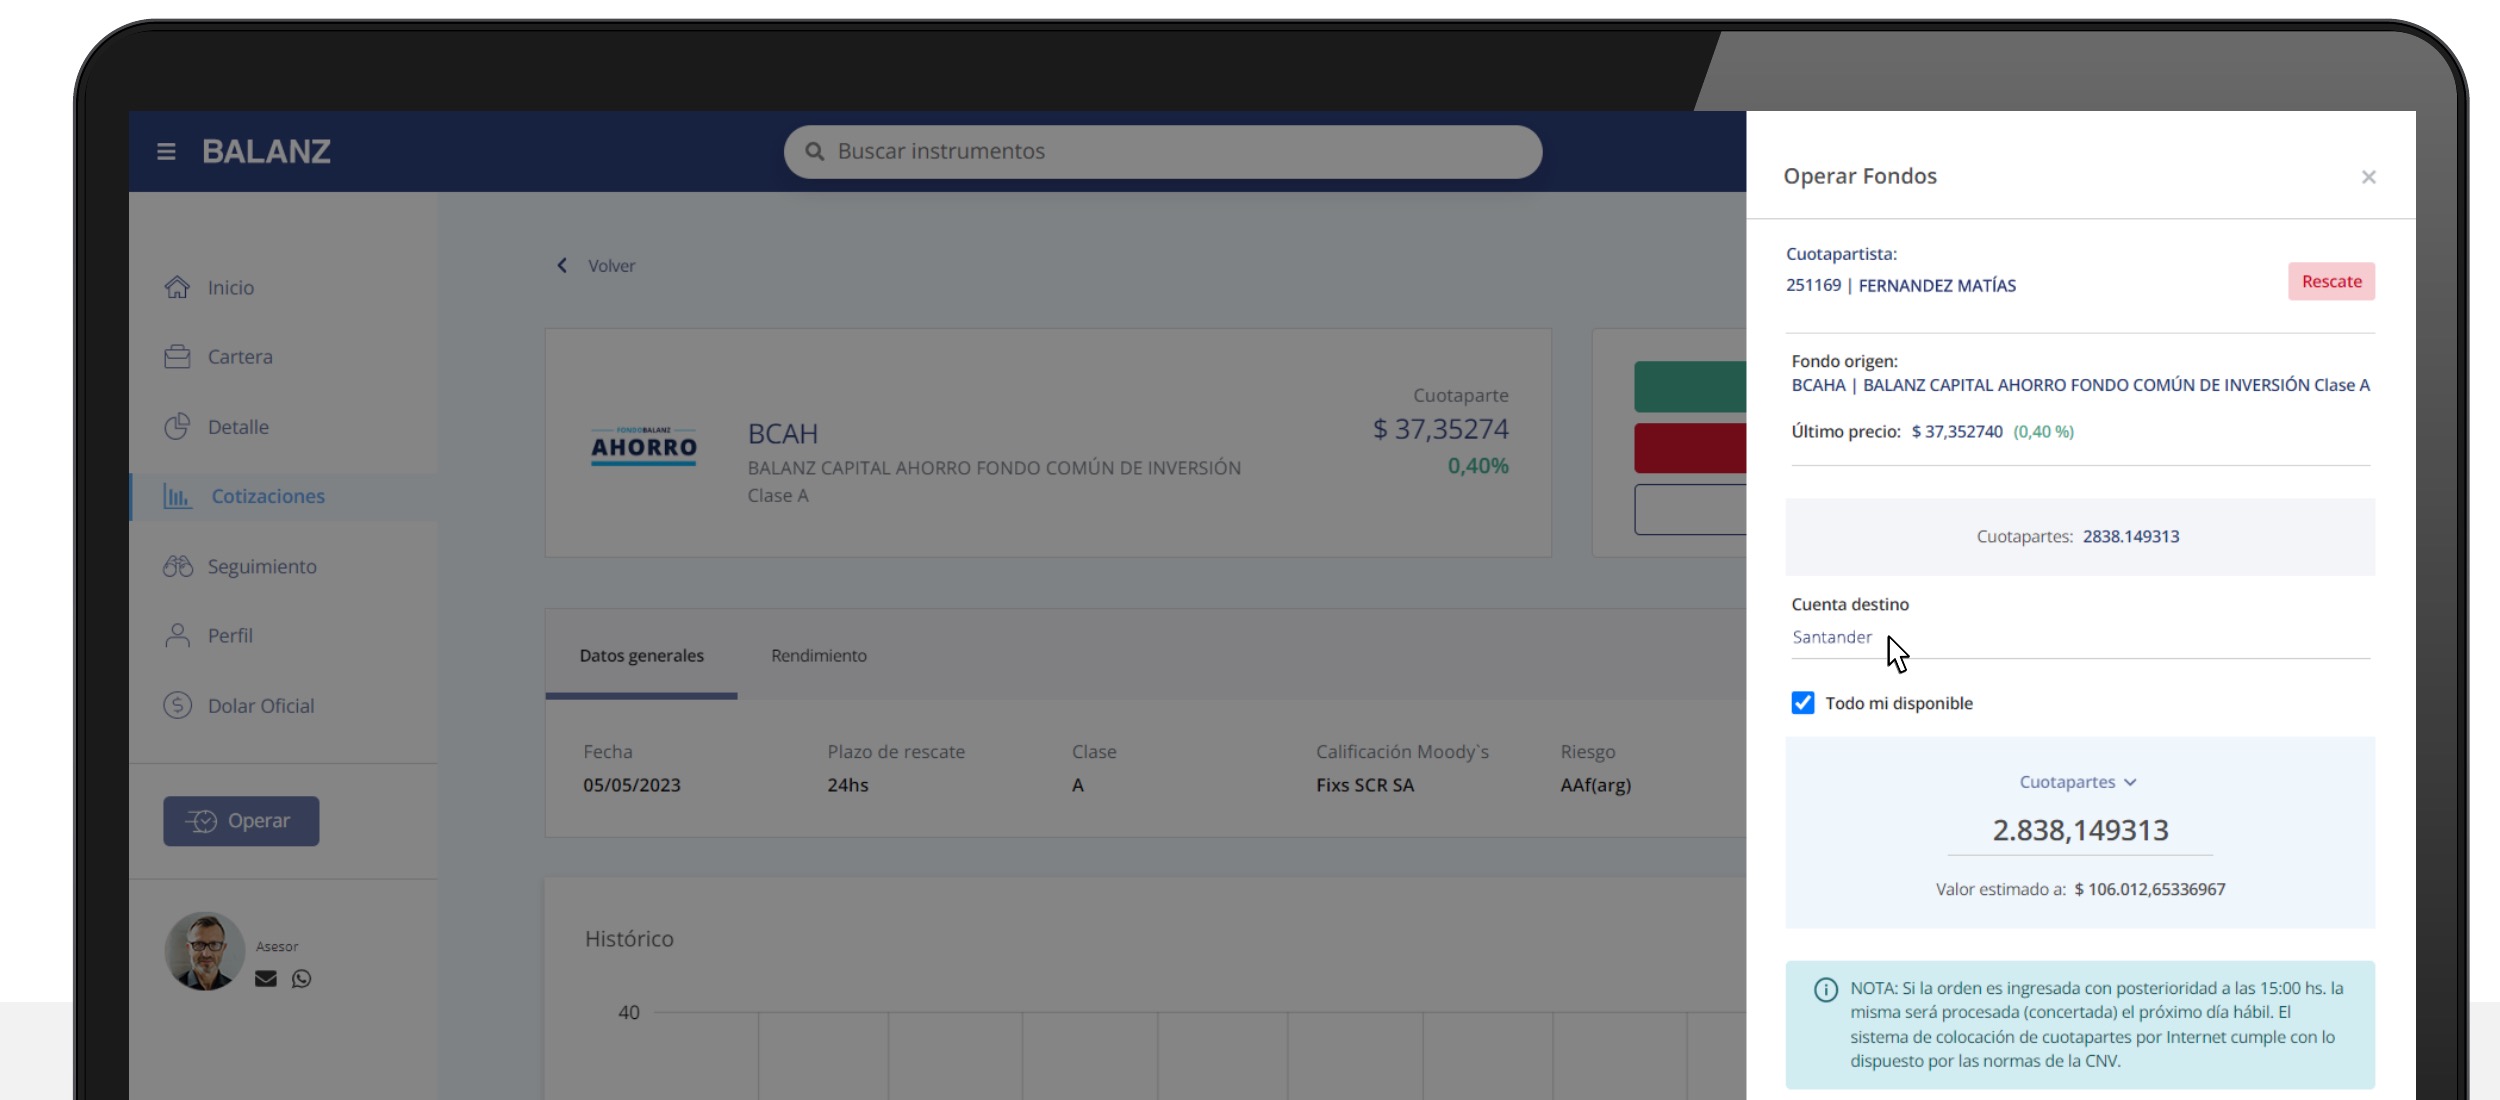2500x1100 pixels.
Task: Email the advisor via envelope icon
Action: pos(266,979)
